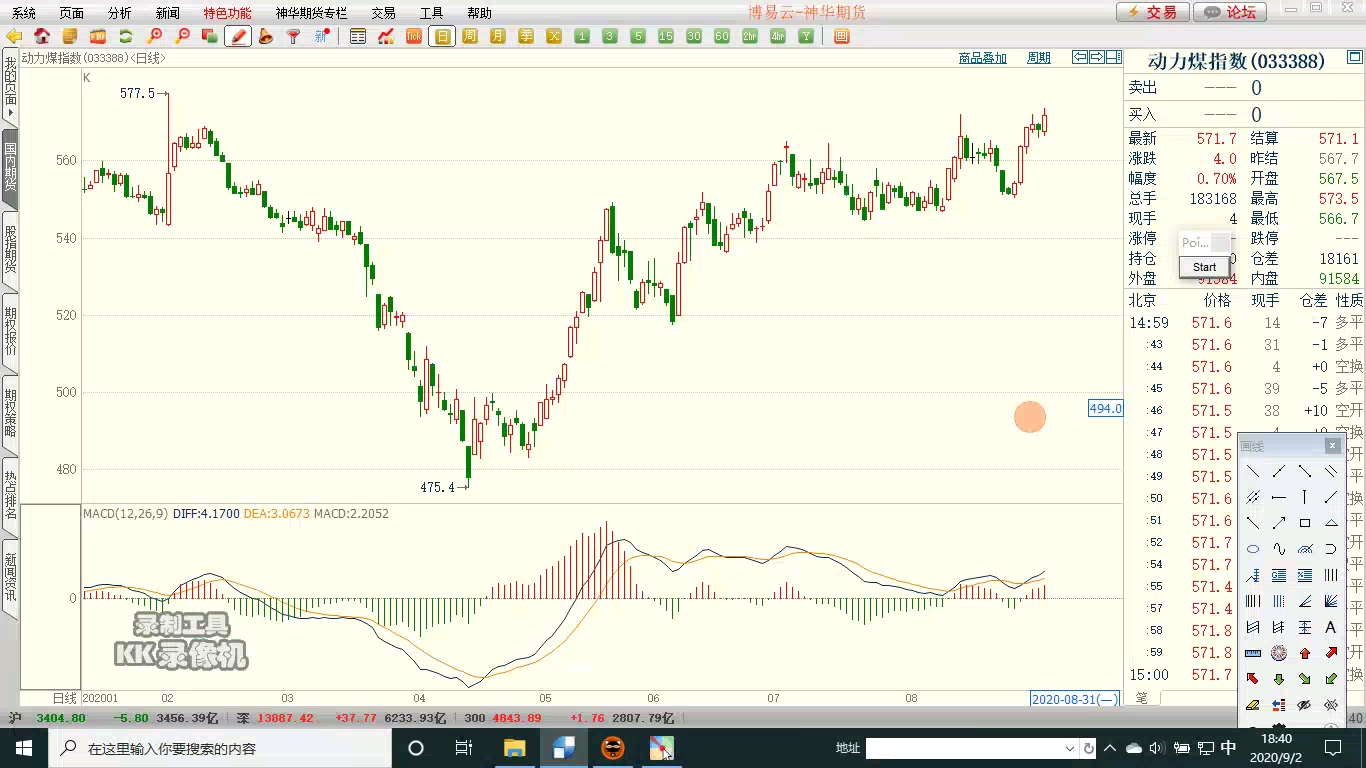Click the 日线 label at bottom left
This screenshot has width=1366, height=768.
coord(65,698)
